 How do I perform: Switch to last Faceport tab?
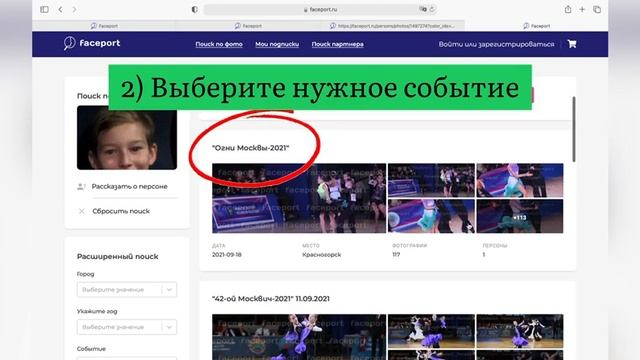pyautogui.click(x=536, y=26)
